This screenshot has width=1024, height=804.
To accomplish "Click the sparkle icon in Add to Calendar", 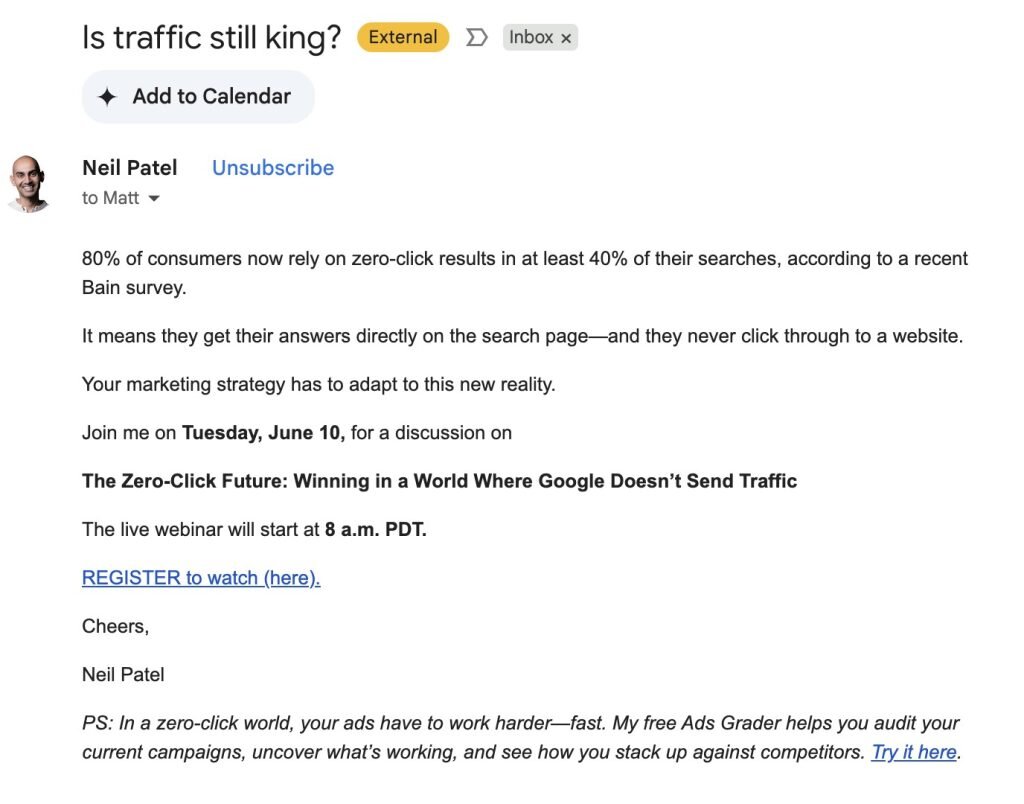I will pos(107,97).
